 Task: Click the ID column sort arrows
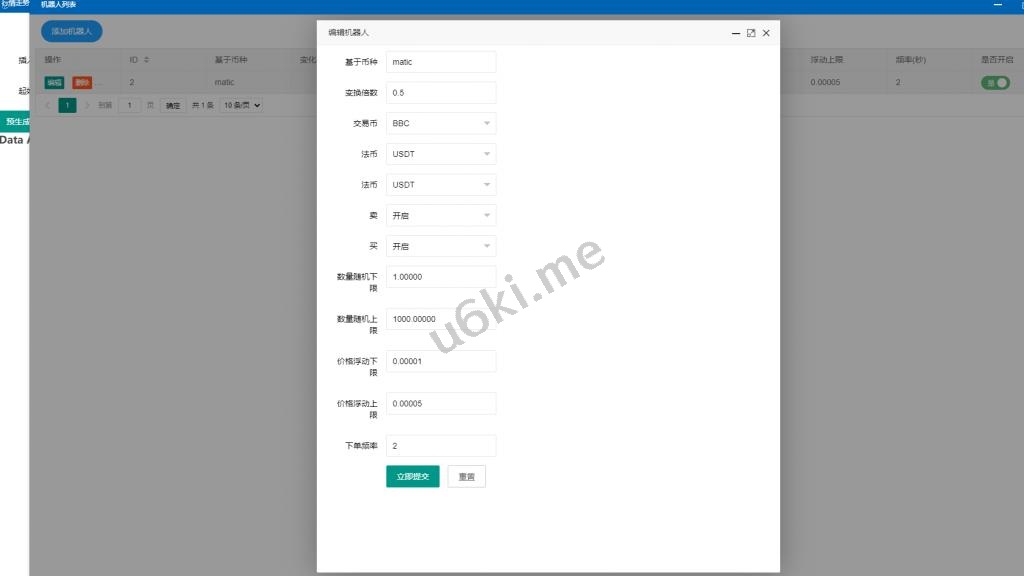(x=146, y=60)
